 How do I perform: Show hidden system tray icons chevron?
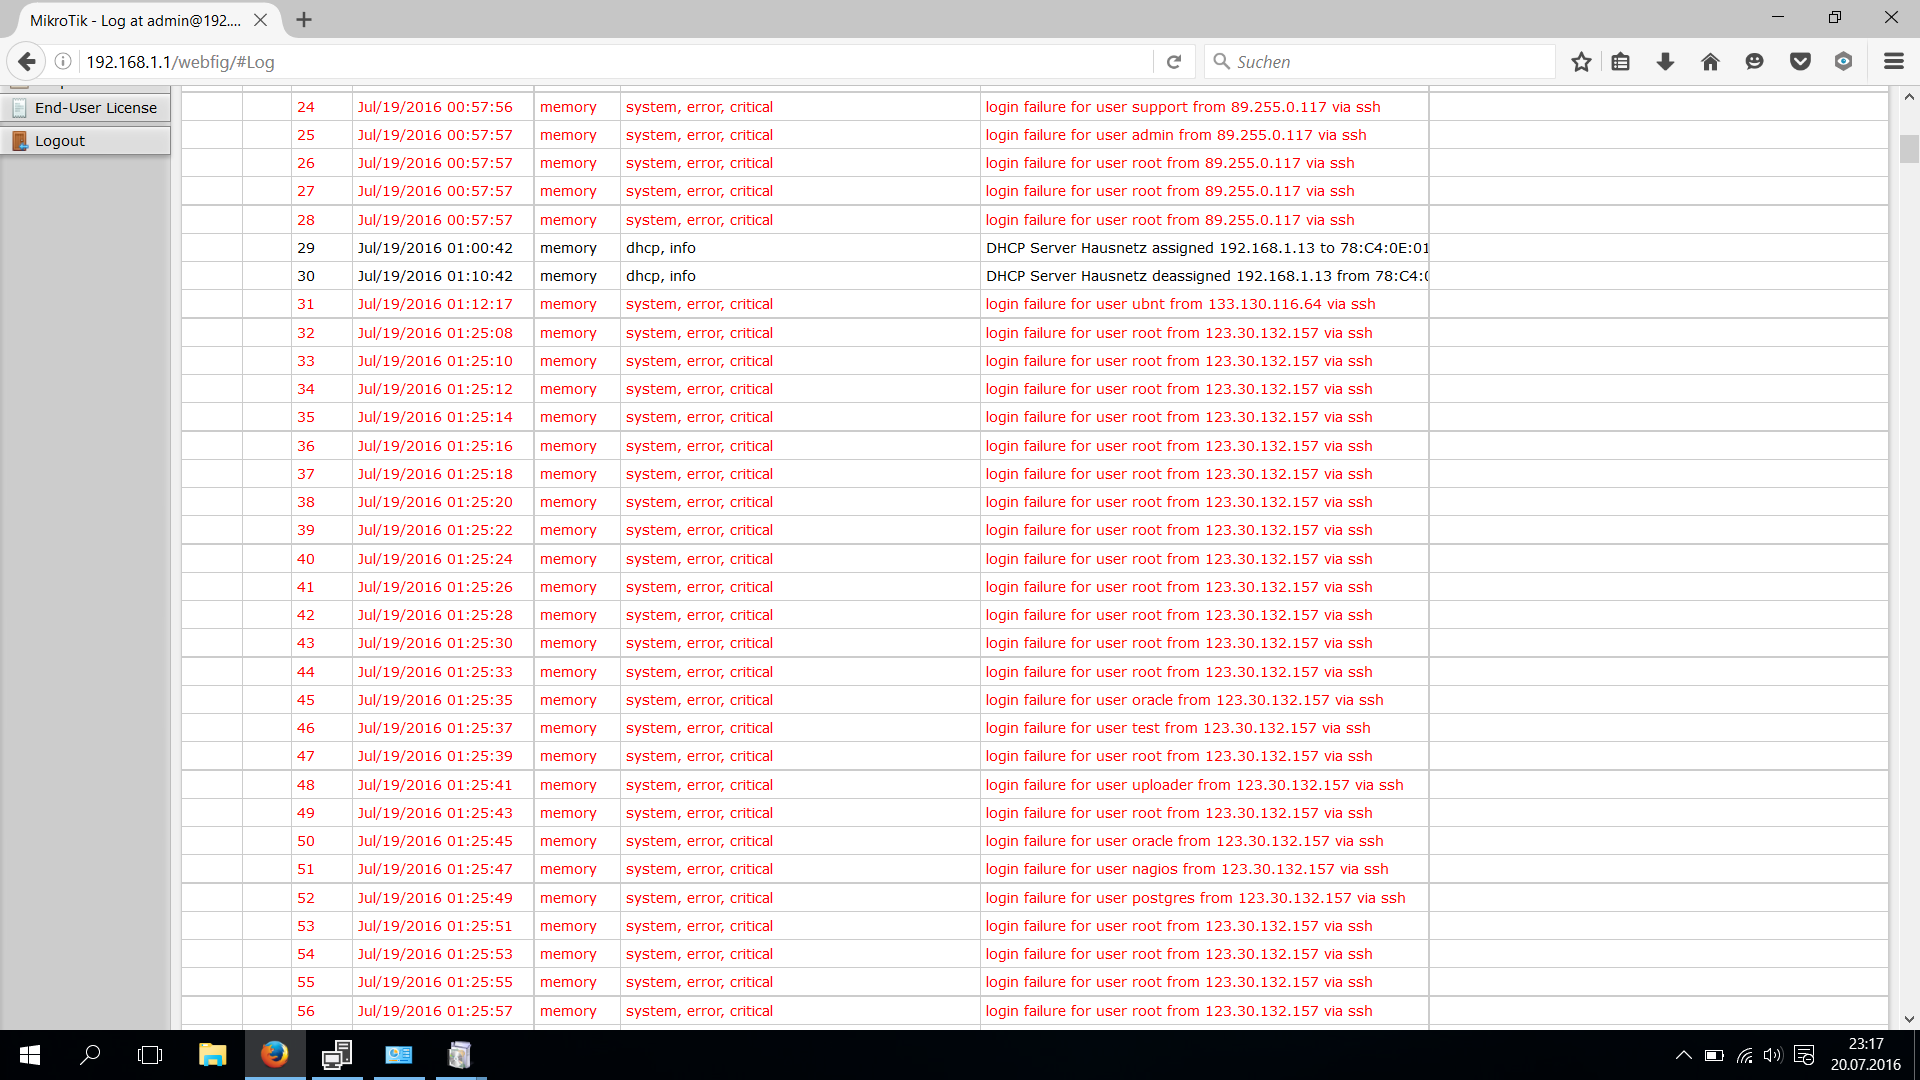1684,1055
